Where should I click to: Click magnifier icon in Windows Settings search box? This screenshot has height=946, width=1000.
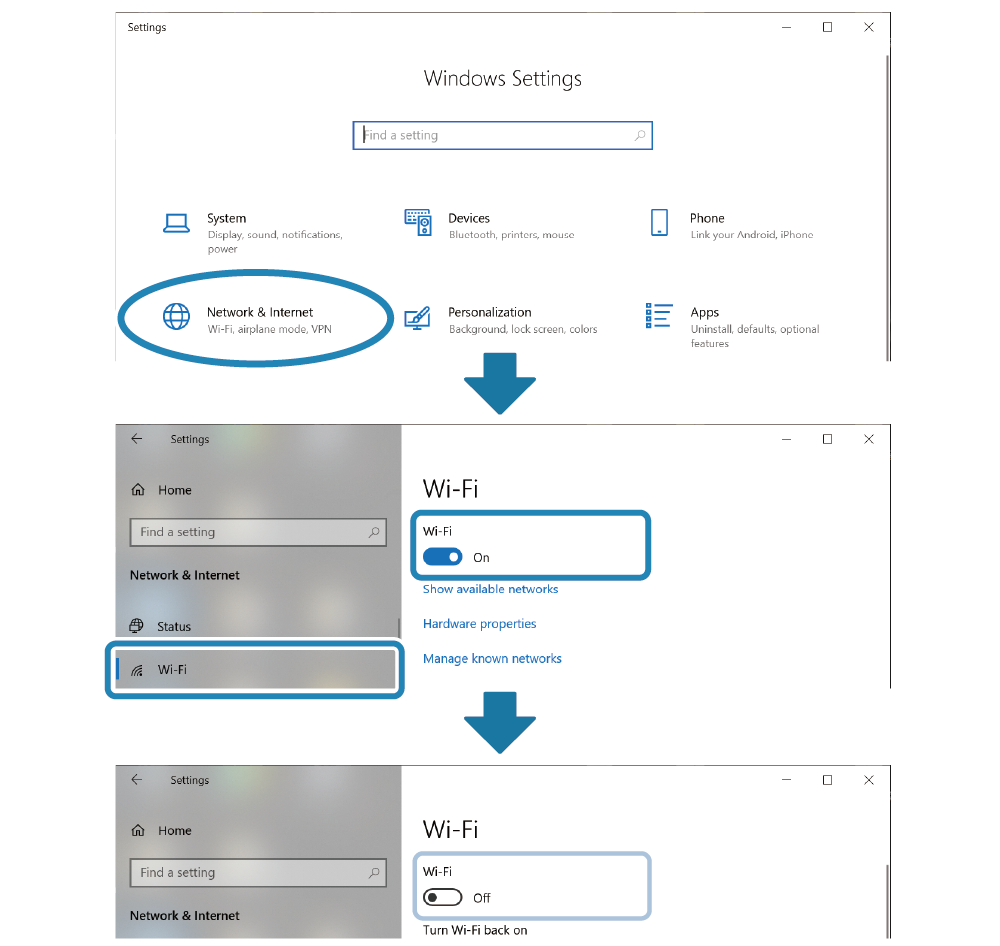[x=640, y=136]
